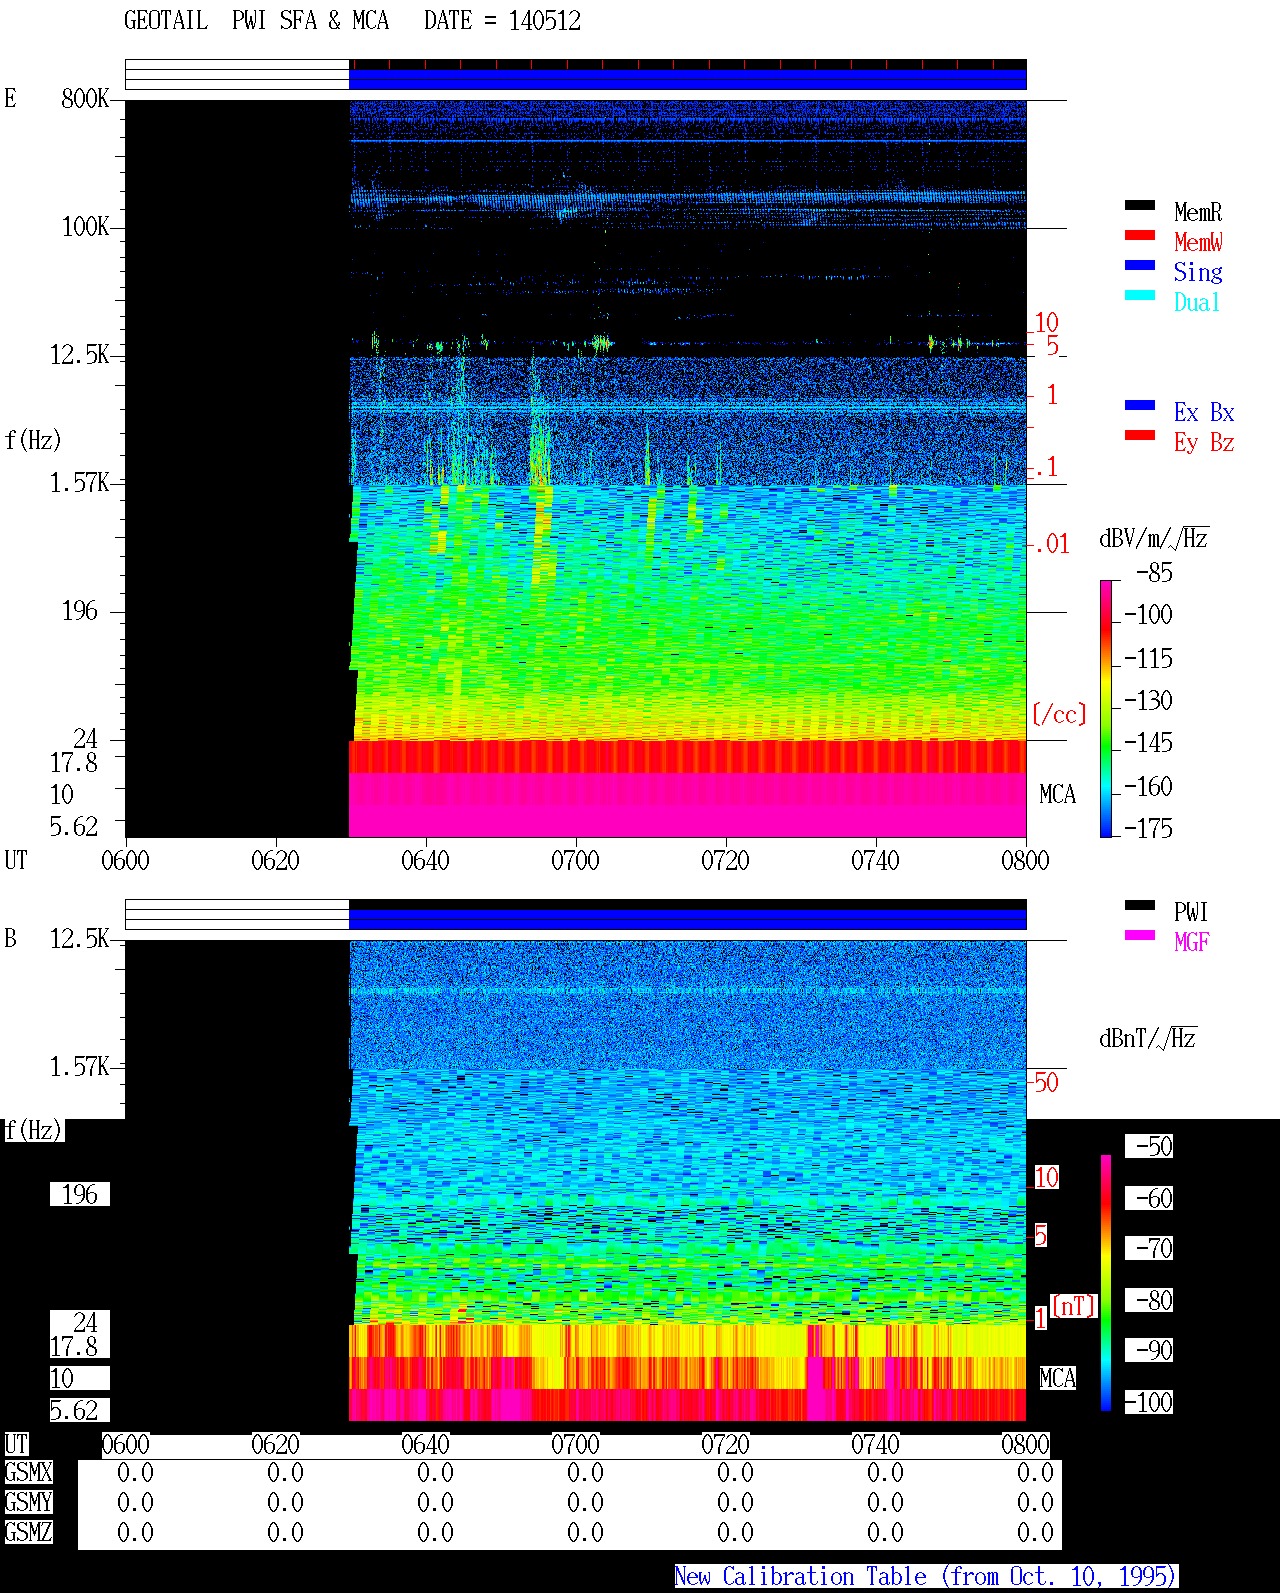Click the 800K frequency axis label
The height and width of the screenshot is (1593, 1280).
click(x=85, y=98)
